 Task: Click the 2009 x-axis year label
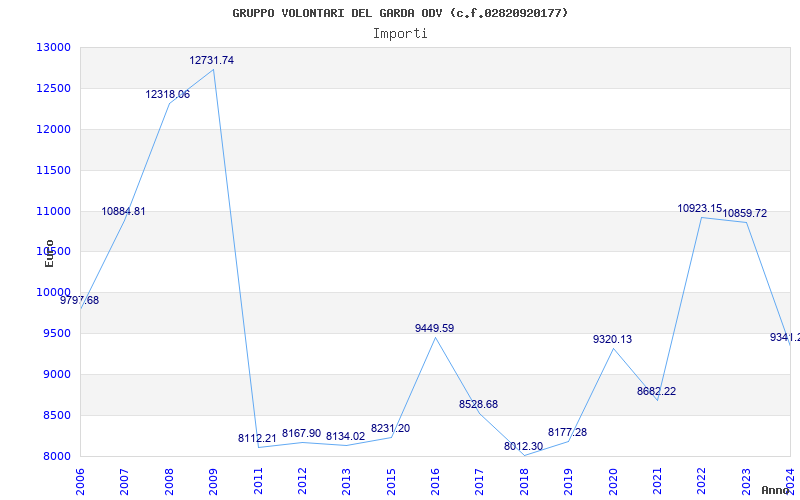click(213, 481)
